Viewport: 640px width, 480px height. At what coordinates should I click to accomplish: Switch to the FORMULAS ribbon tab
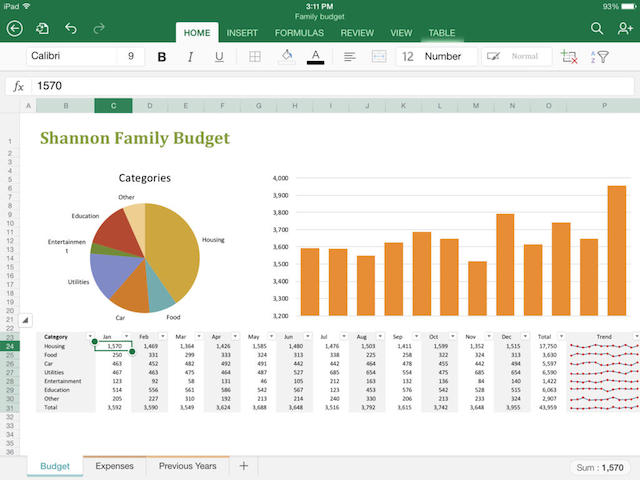tap(299, 33)
